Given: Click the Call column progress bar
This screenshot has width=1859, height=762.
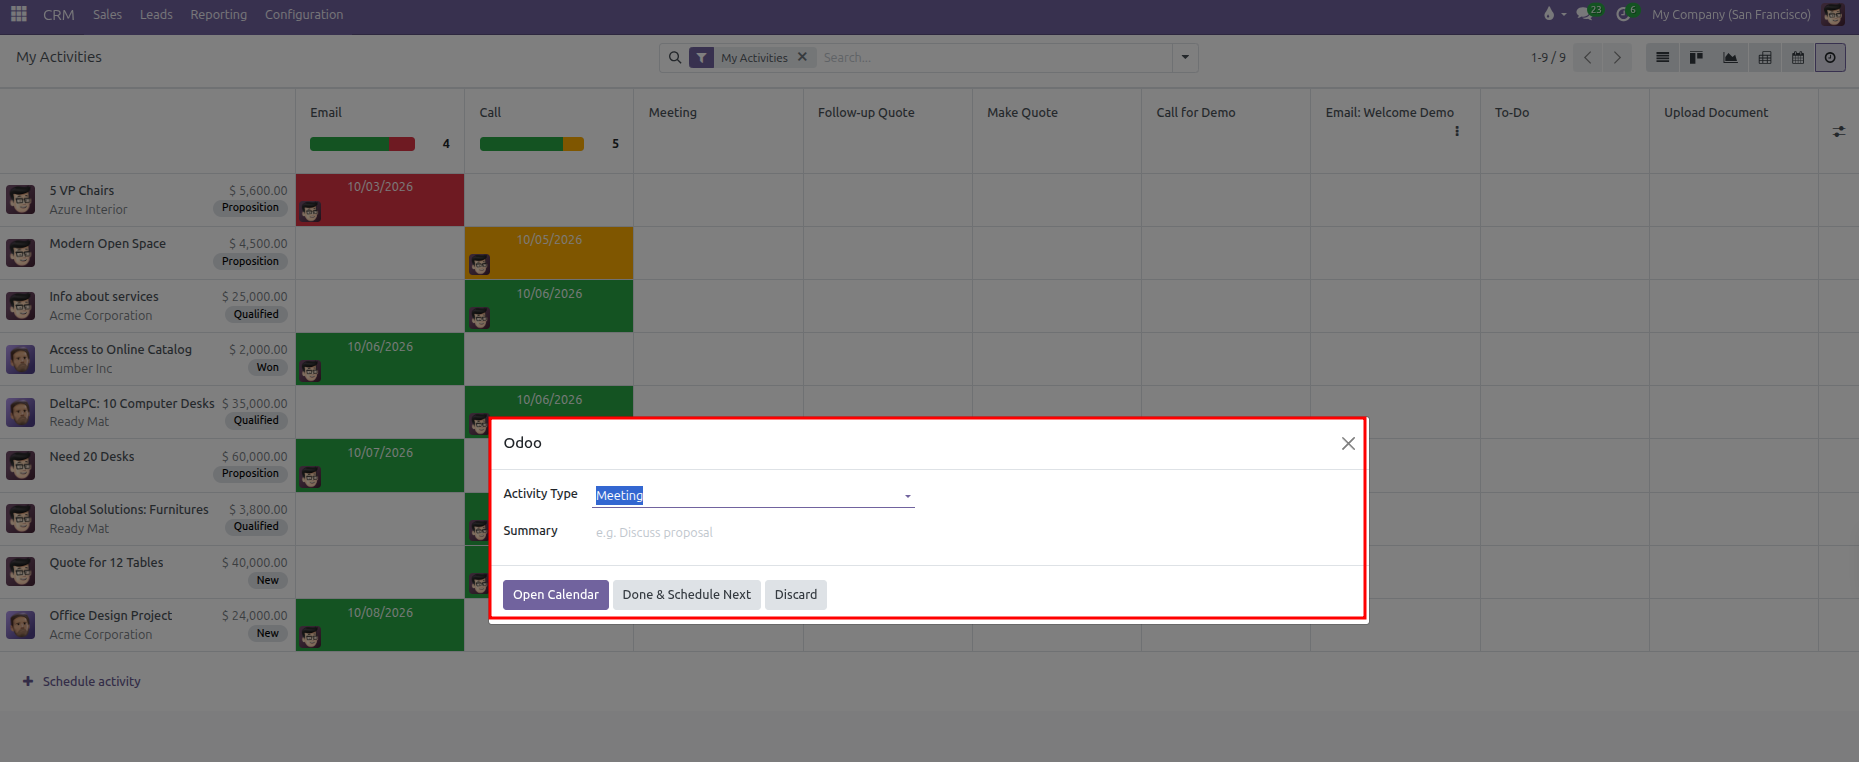Looking at the screenshot, I should tap(531, 144).
